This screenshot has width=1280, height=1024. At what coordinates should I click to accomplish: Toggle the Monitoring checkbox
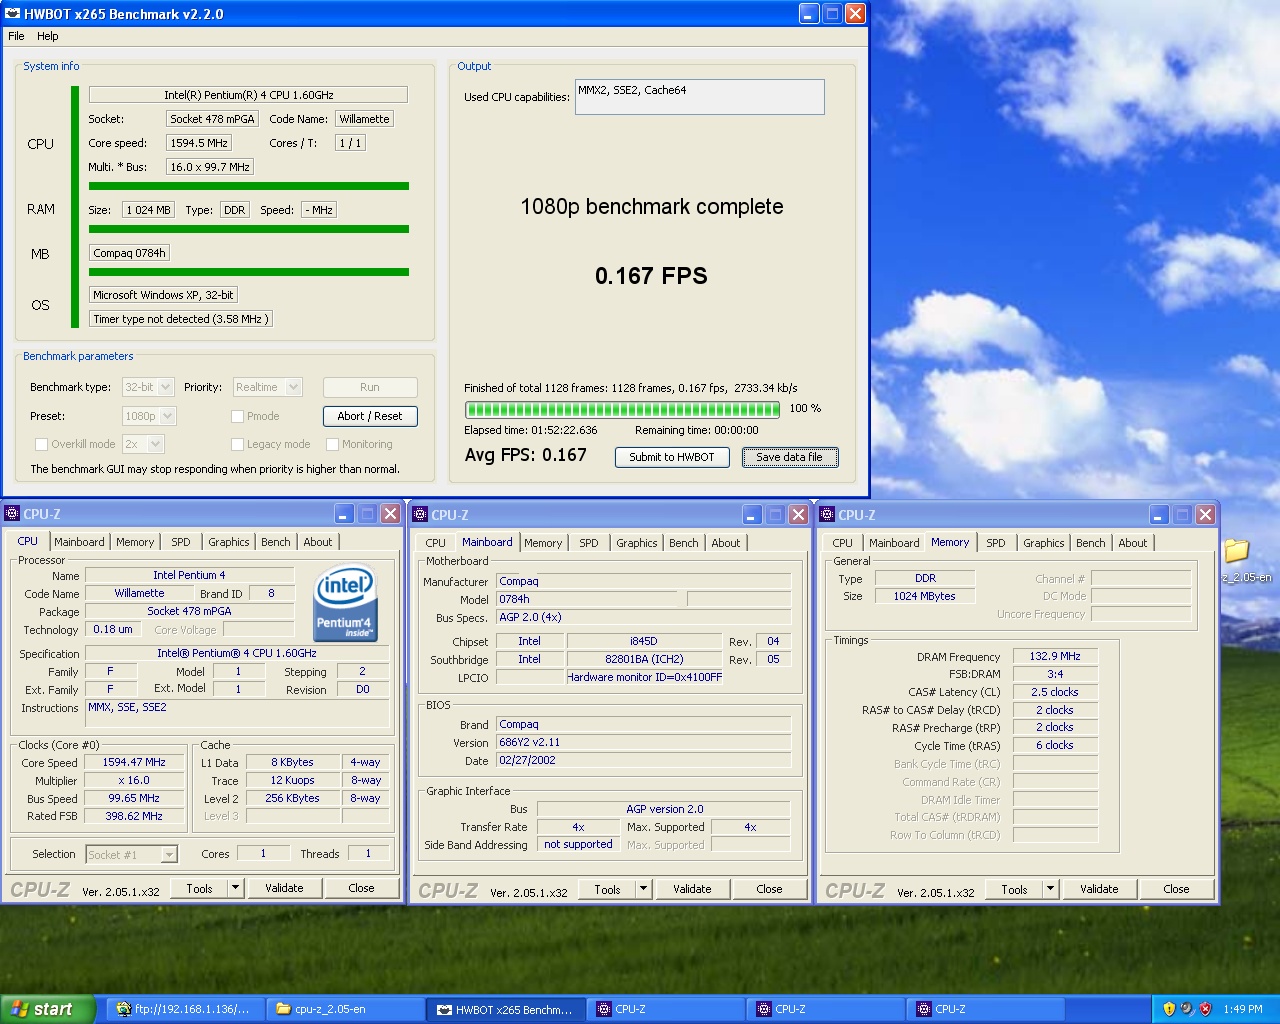point(331,444)
